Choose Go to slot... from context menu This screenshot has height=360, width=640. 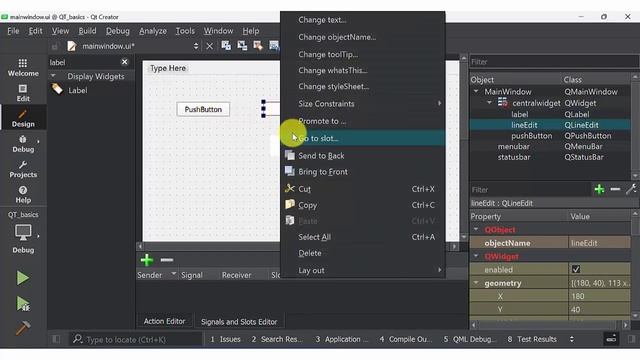362,138
